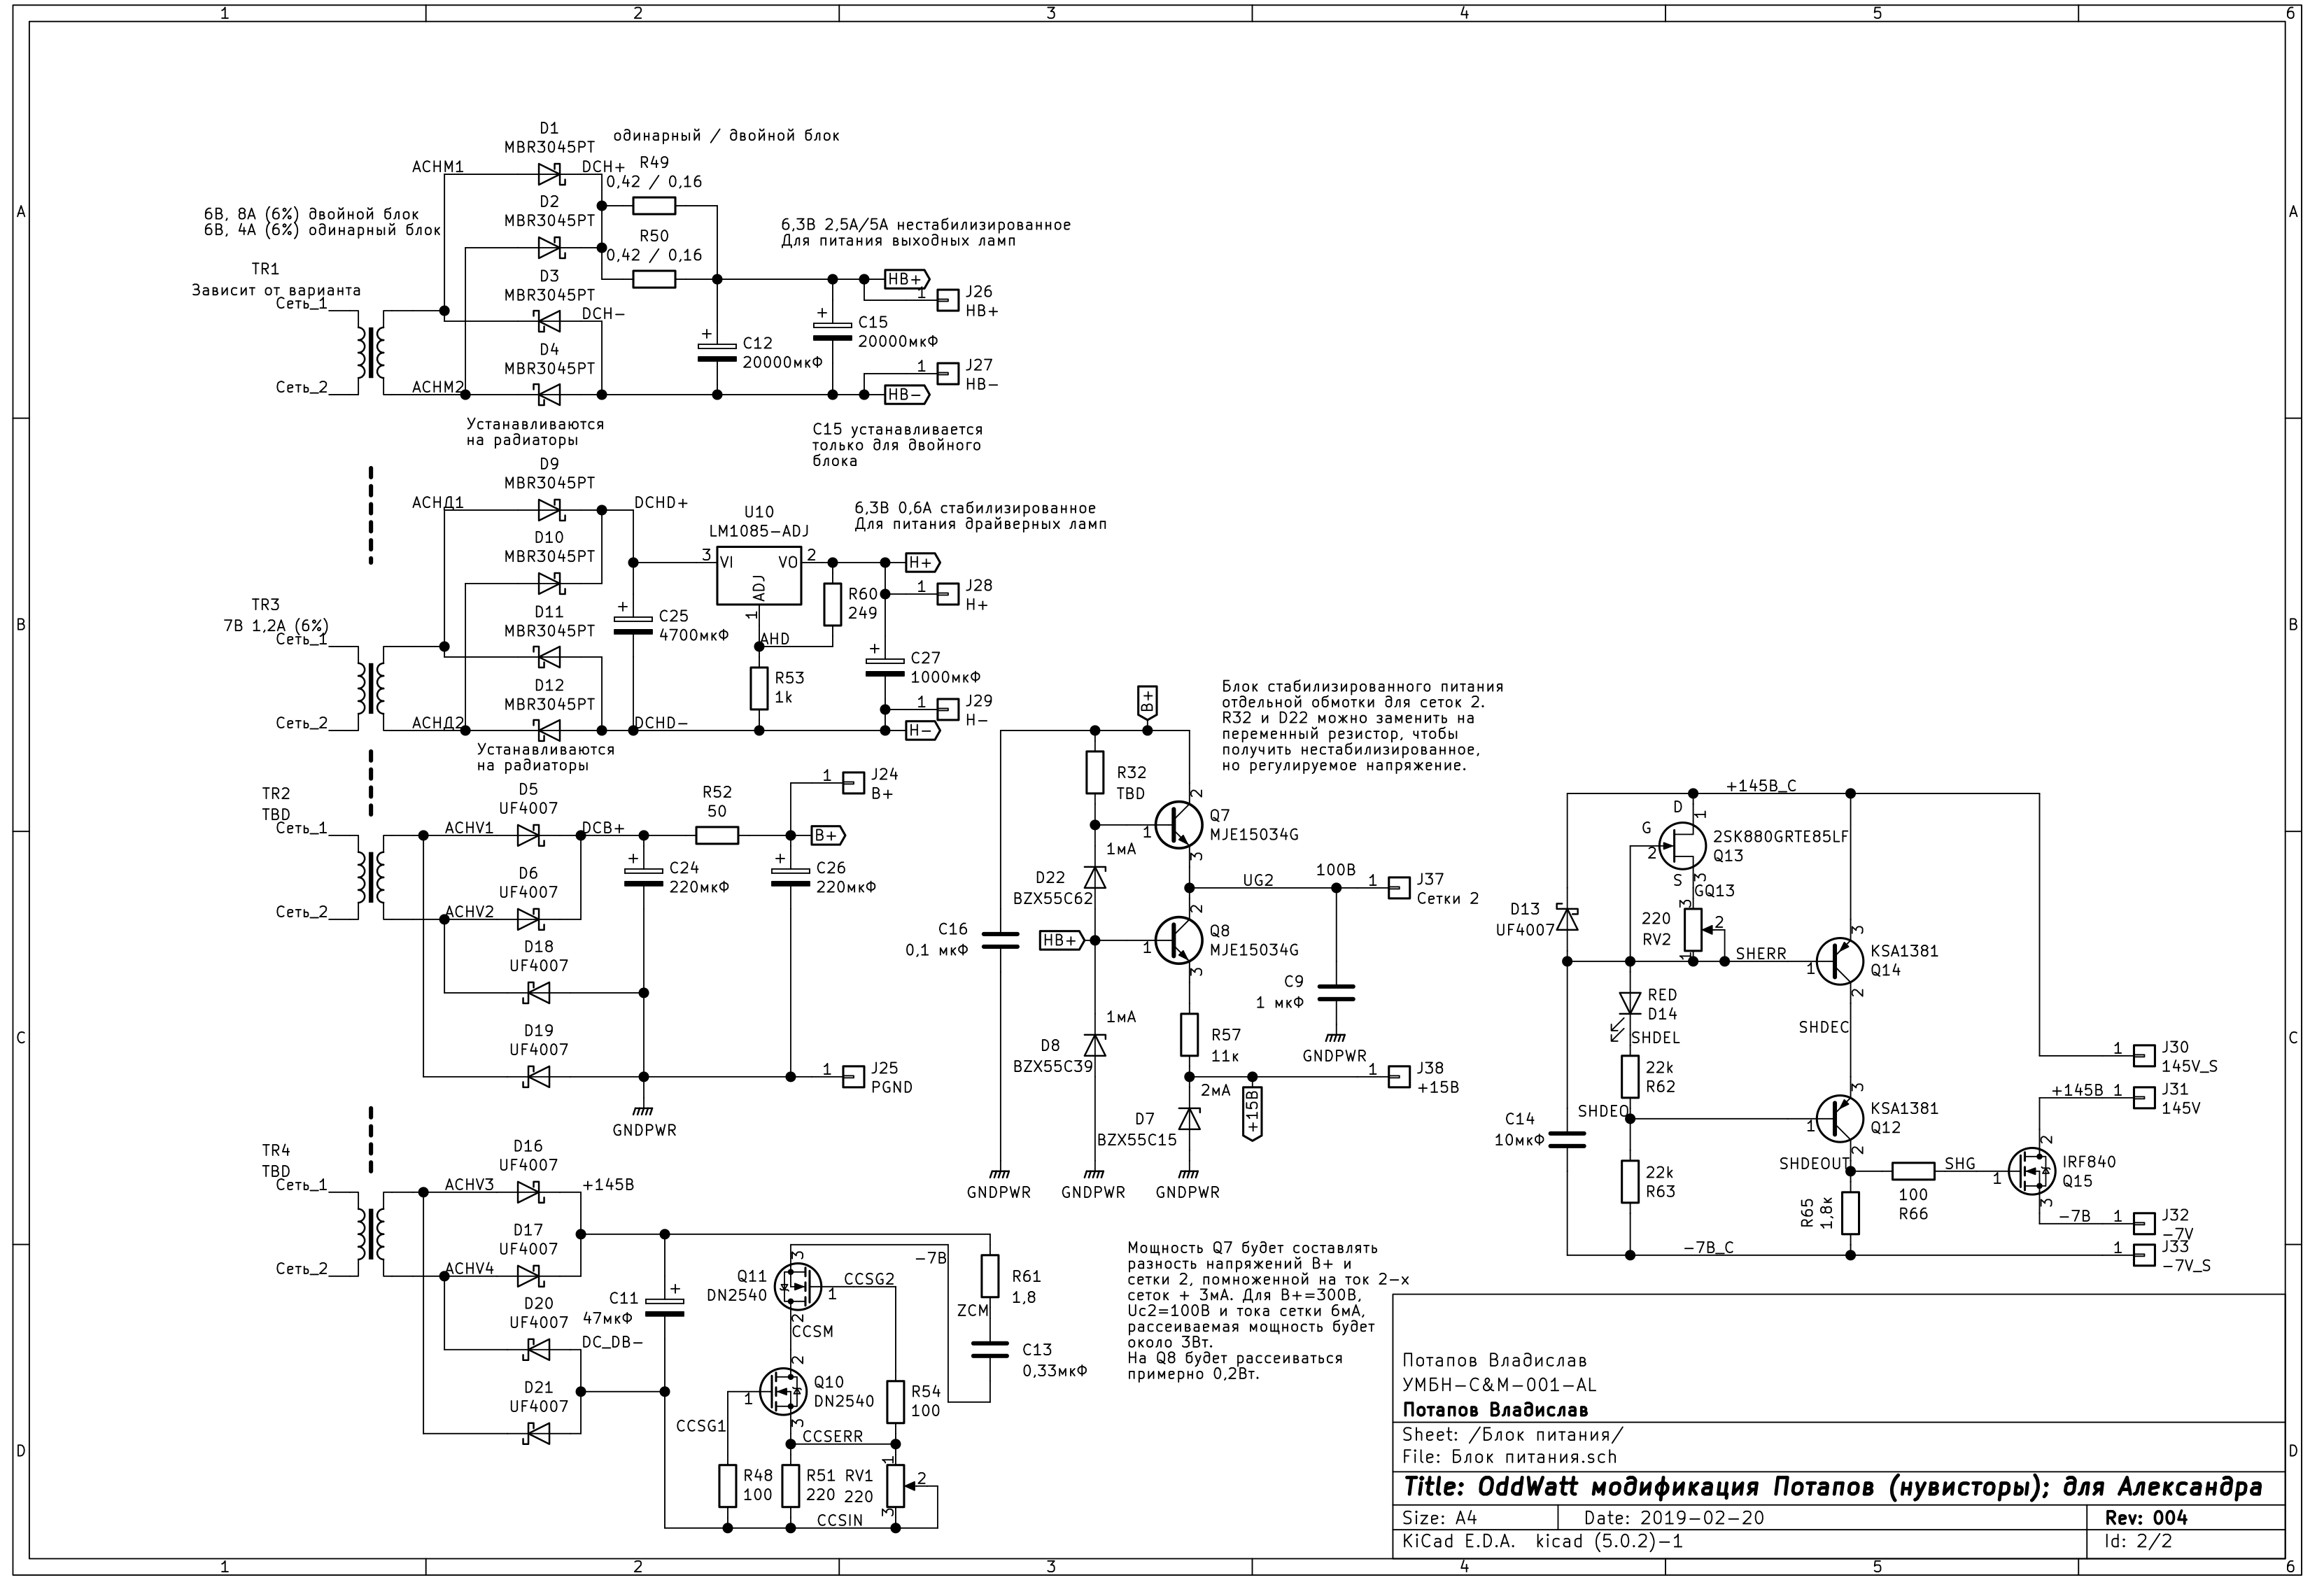Click the Rev: 004 field
This screenshot has height=1580, width=2324.
(x=2146, y=1517)
